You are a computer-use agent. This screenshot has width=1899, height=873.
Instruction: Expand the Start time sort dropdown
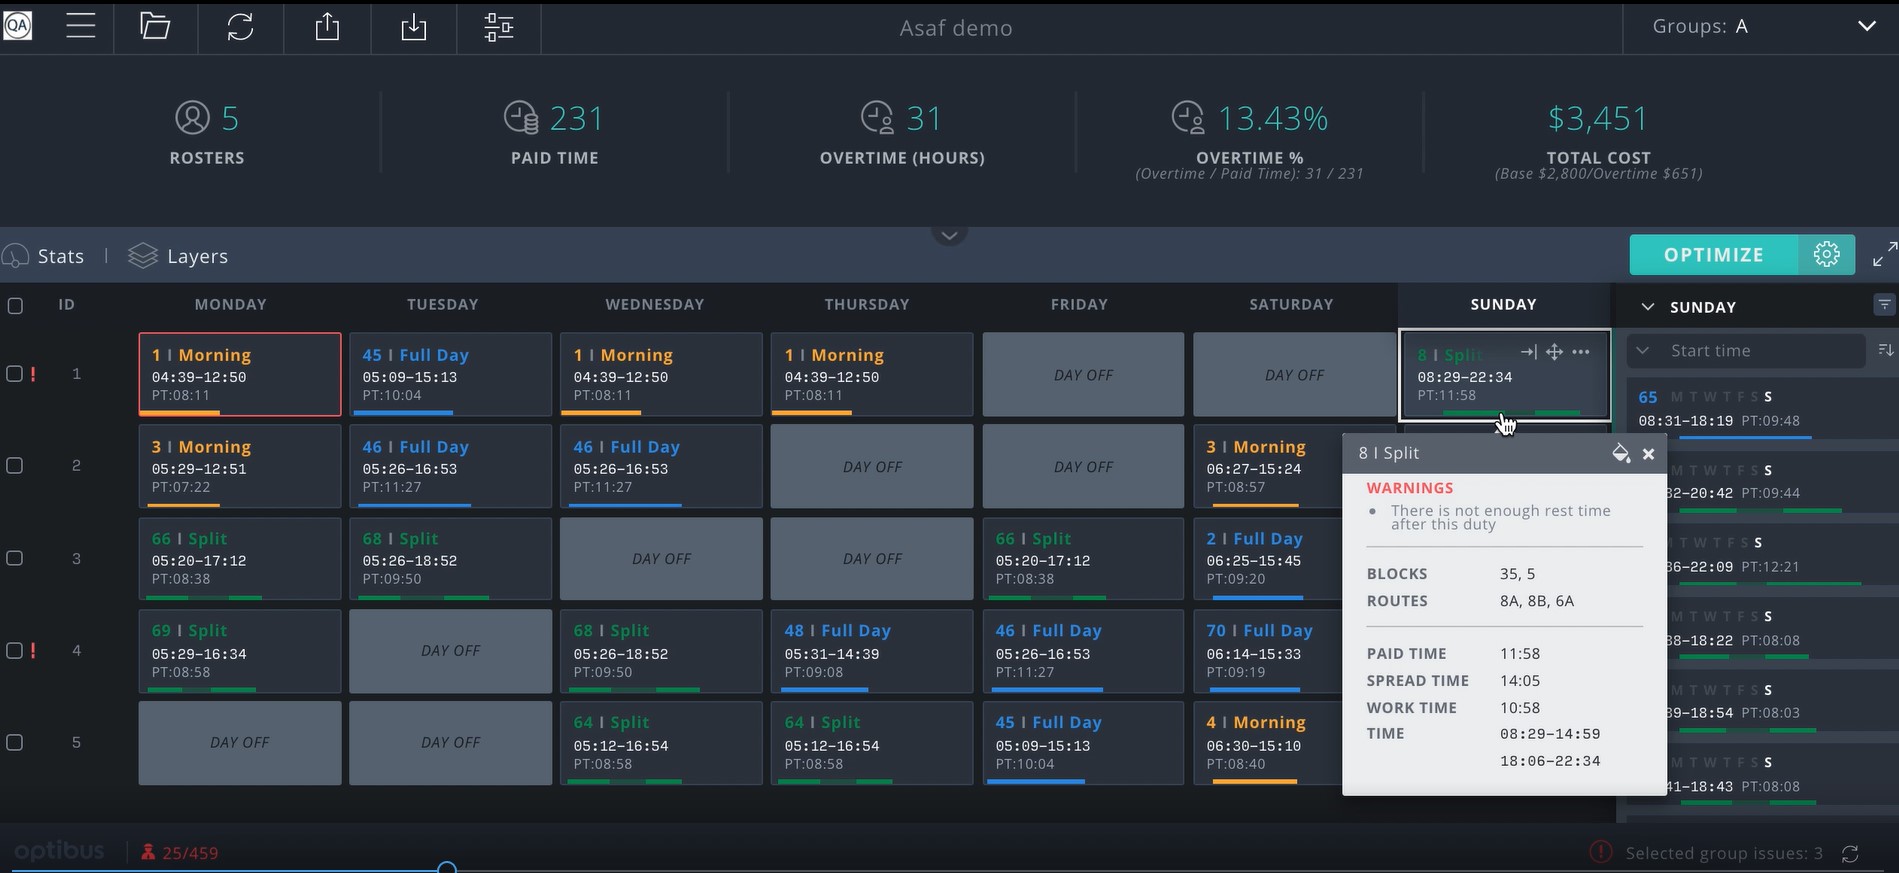coord(1746,351)
